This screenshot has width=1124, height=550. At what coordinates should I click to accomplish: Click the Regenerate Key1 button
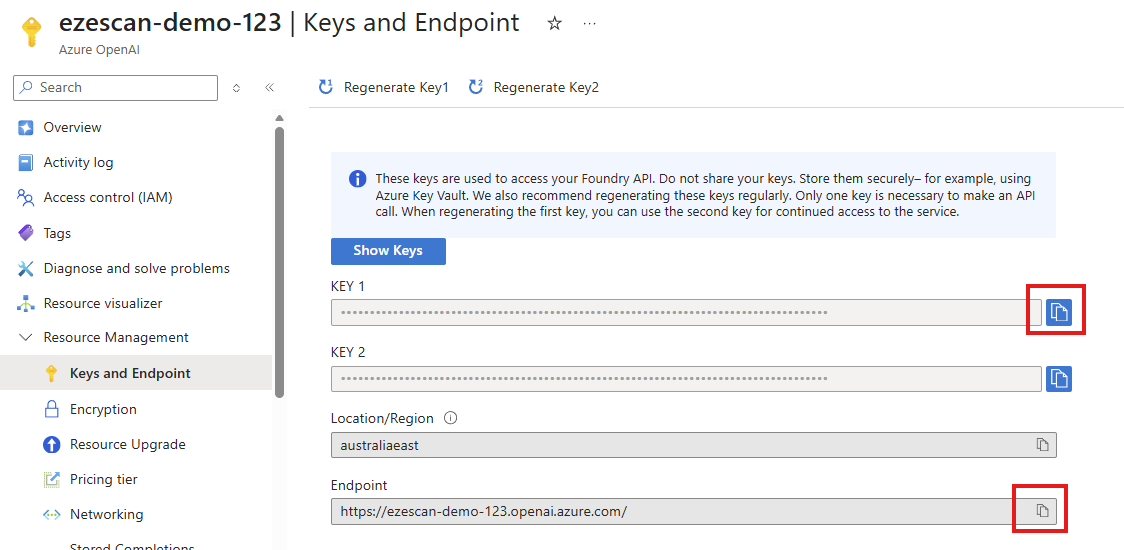(384, 87)
